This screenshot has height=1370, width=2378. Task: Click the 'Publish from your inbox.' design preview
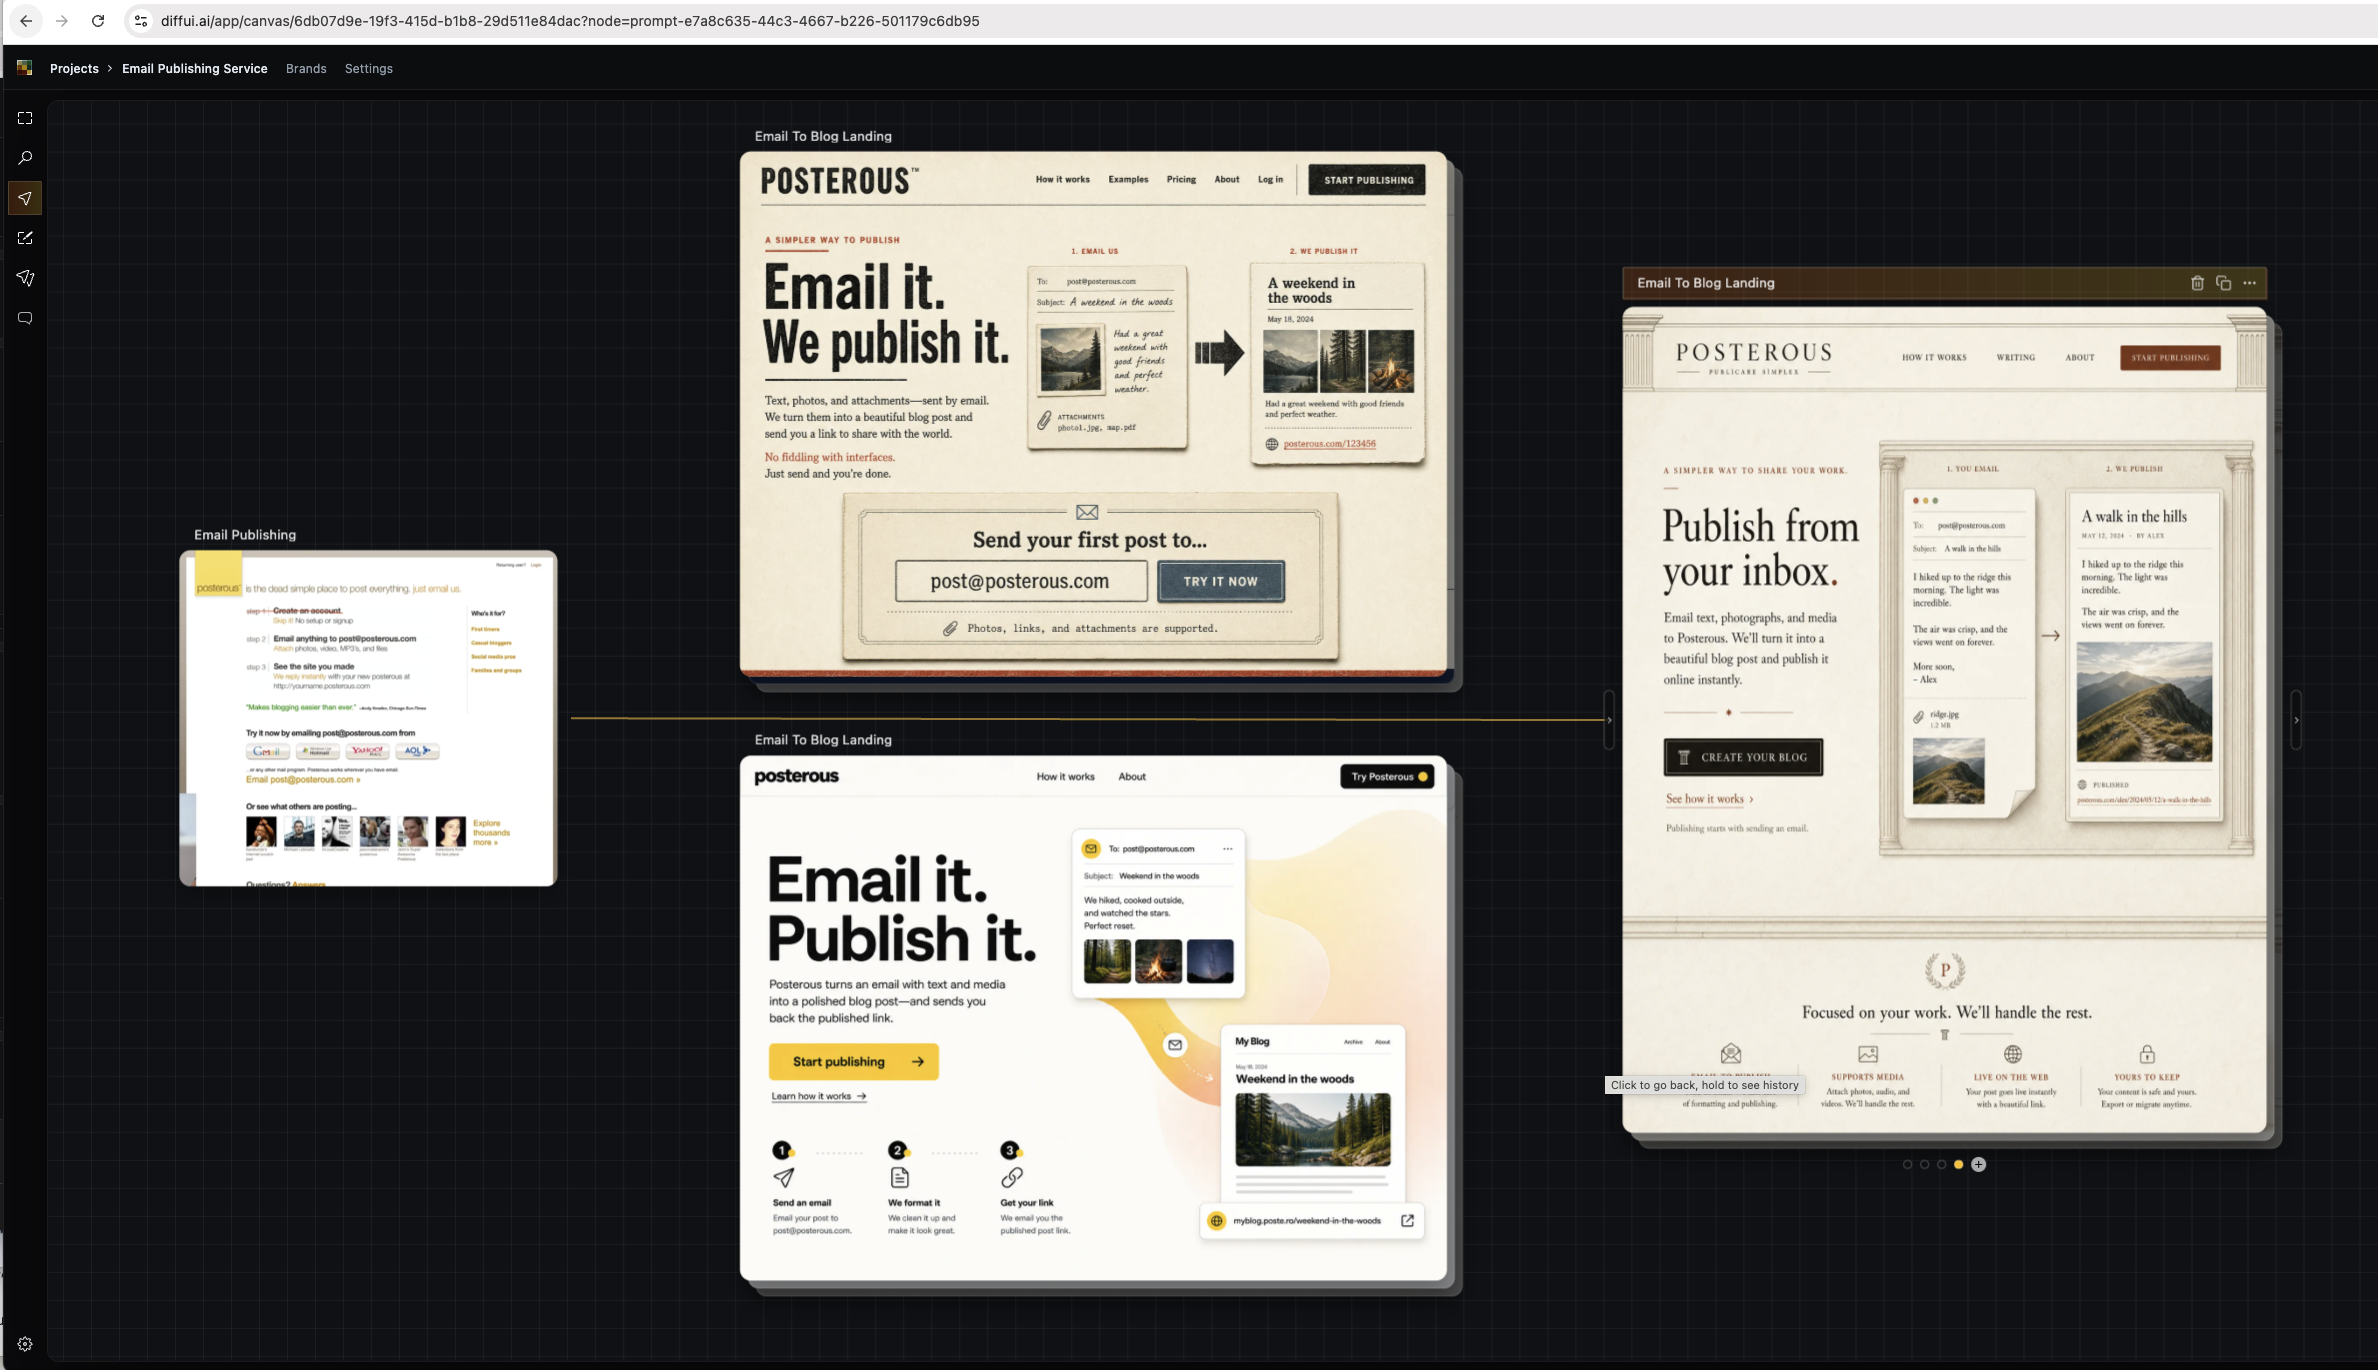[x=1944, y=720]
